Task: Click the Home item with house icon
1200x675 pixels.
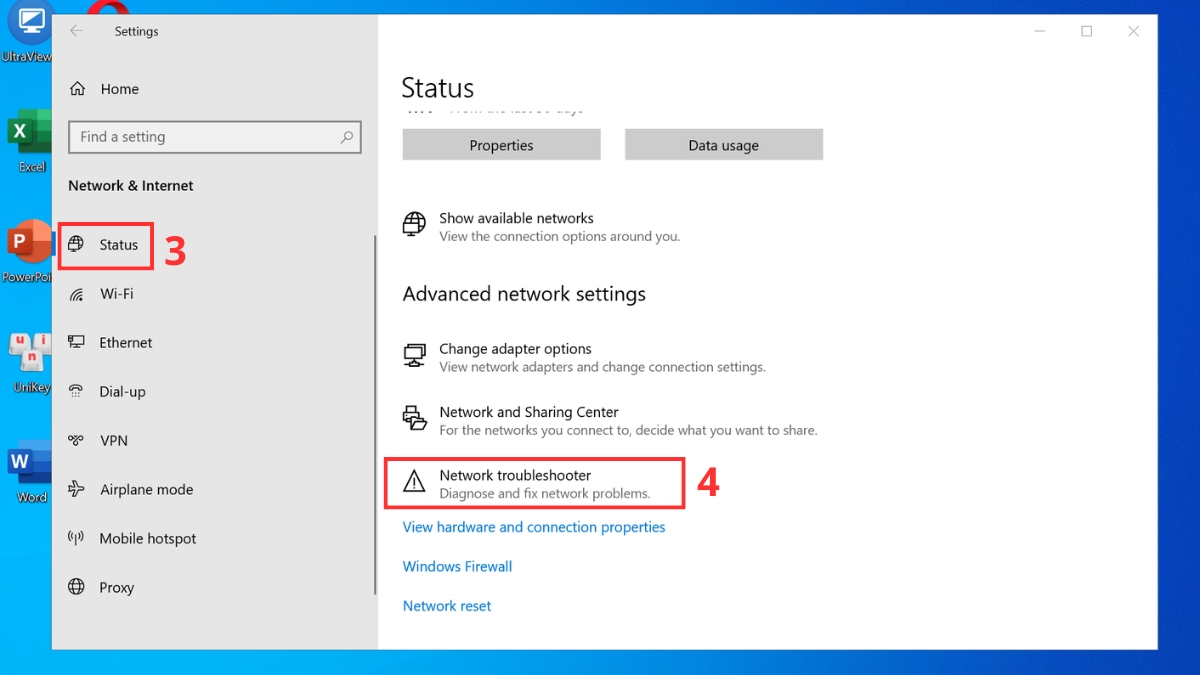Action: click(x=120, y=88)
